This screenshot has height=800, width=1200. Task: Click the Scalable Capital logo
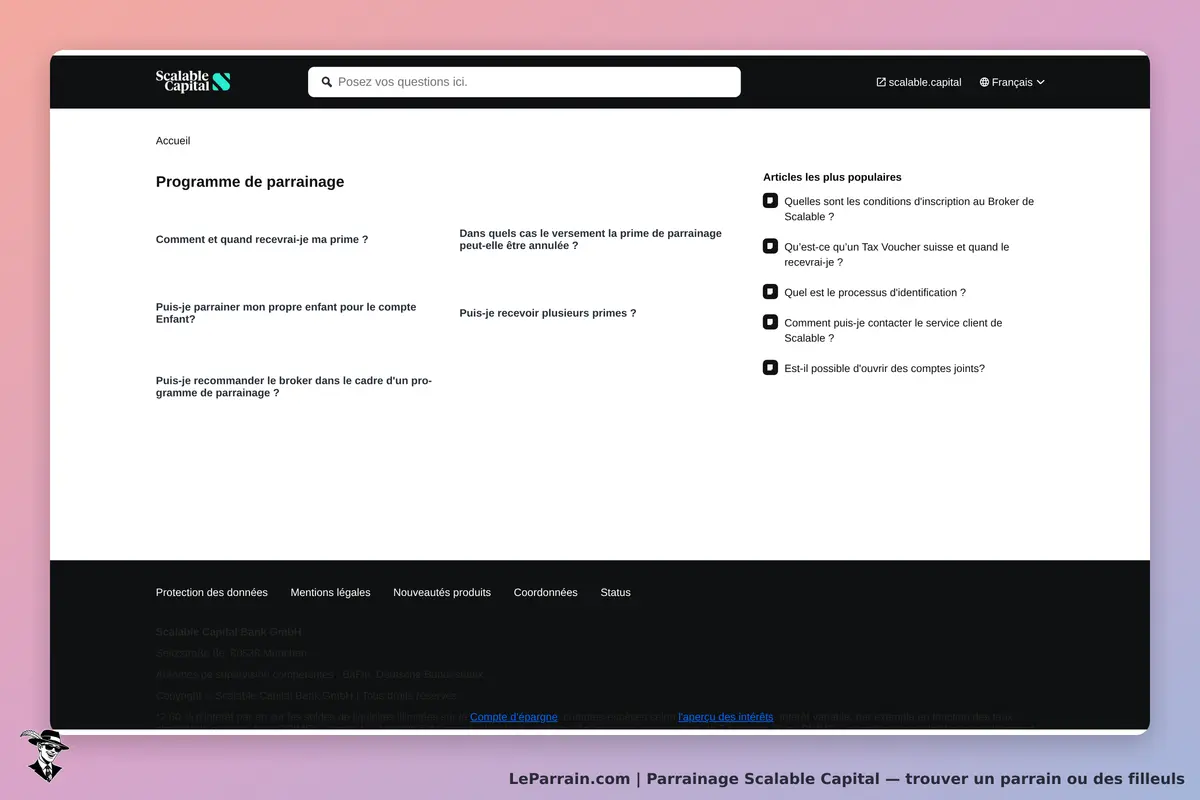point(193,82)
